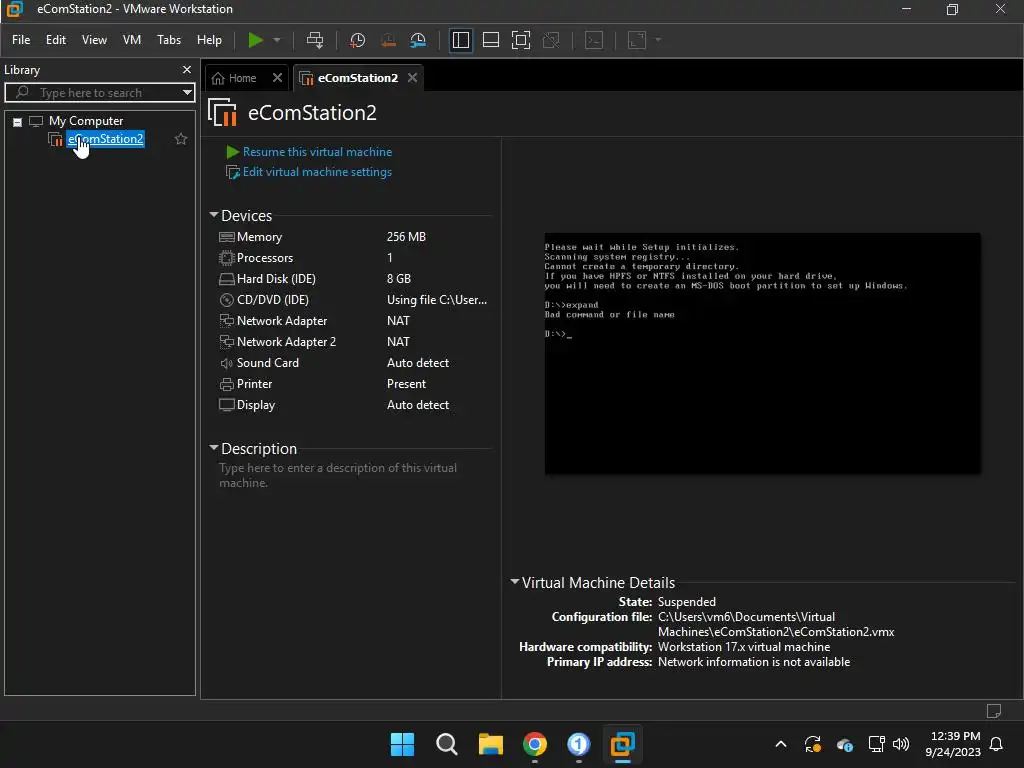Viewport: 1024px width, 768px height.
Task: Show hidden system tray icons
Action: (780, 744)
